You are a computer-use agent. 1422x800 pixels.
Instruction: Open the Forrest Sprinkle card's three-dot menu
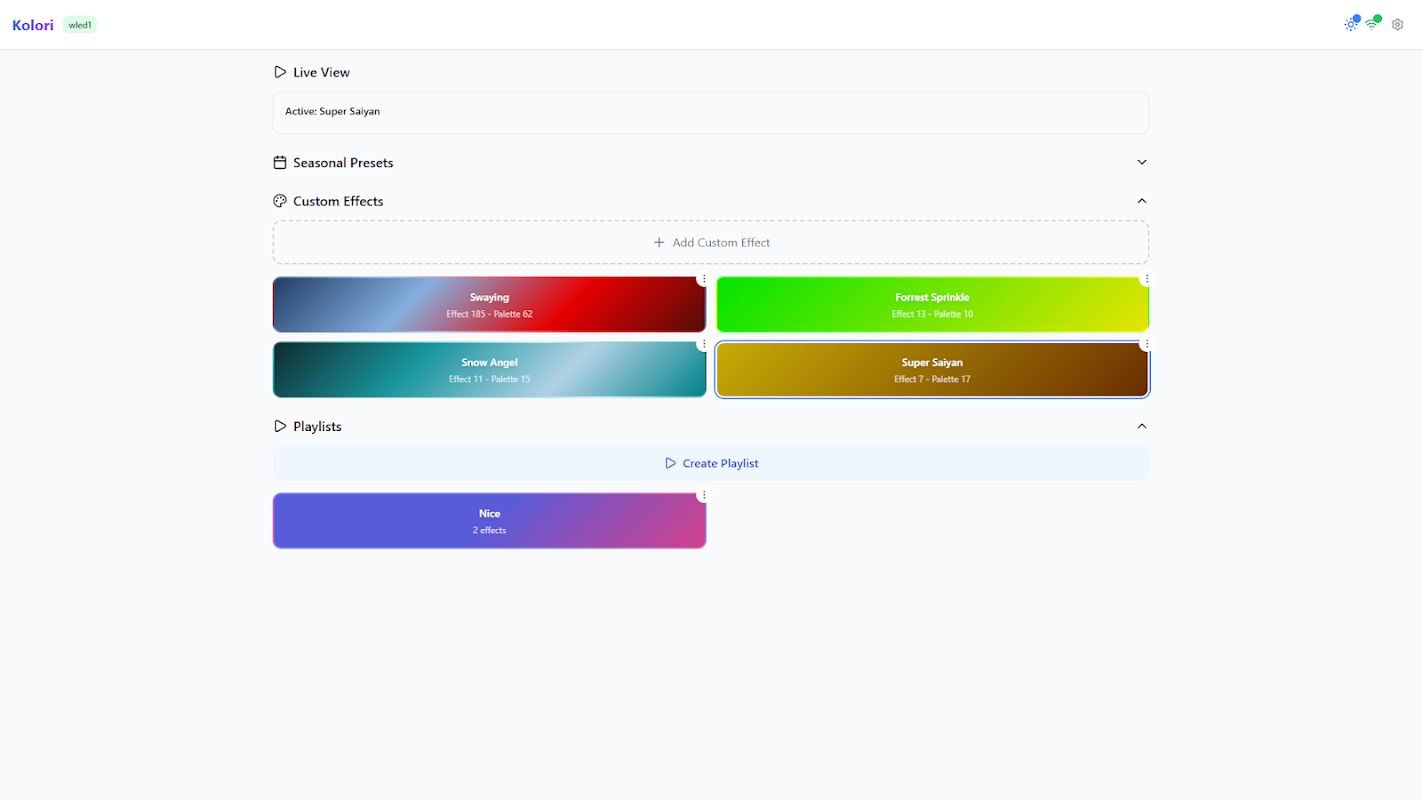(x=1147, y=279)
